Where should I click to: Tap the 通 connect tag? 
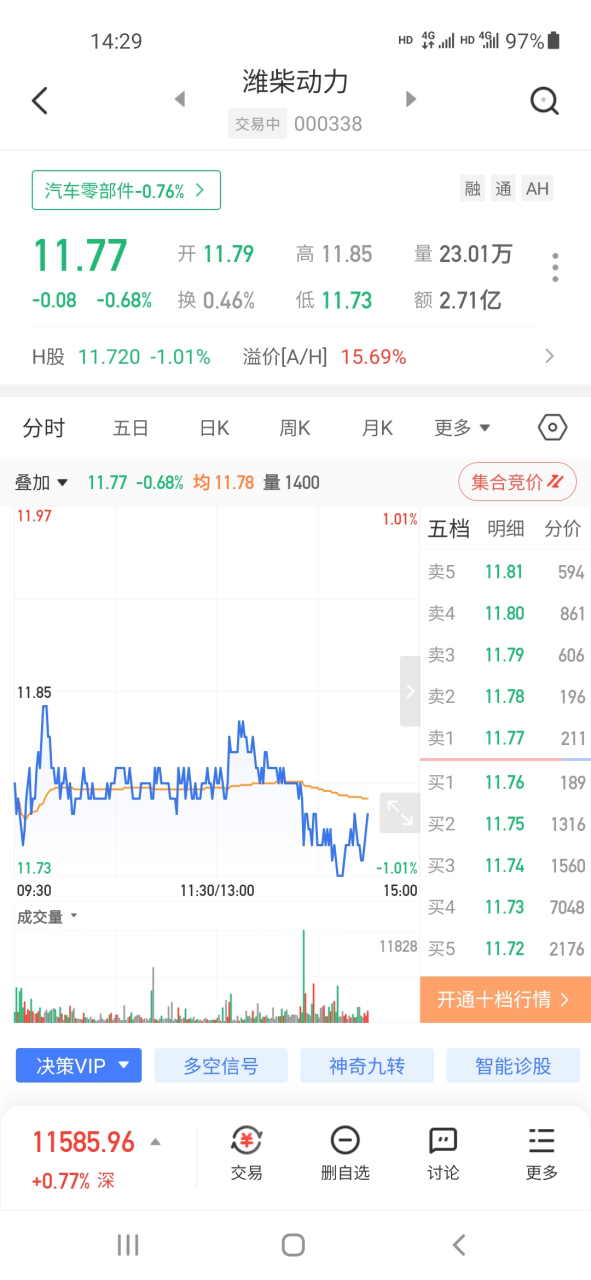click(503, 189)
